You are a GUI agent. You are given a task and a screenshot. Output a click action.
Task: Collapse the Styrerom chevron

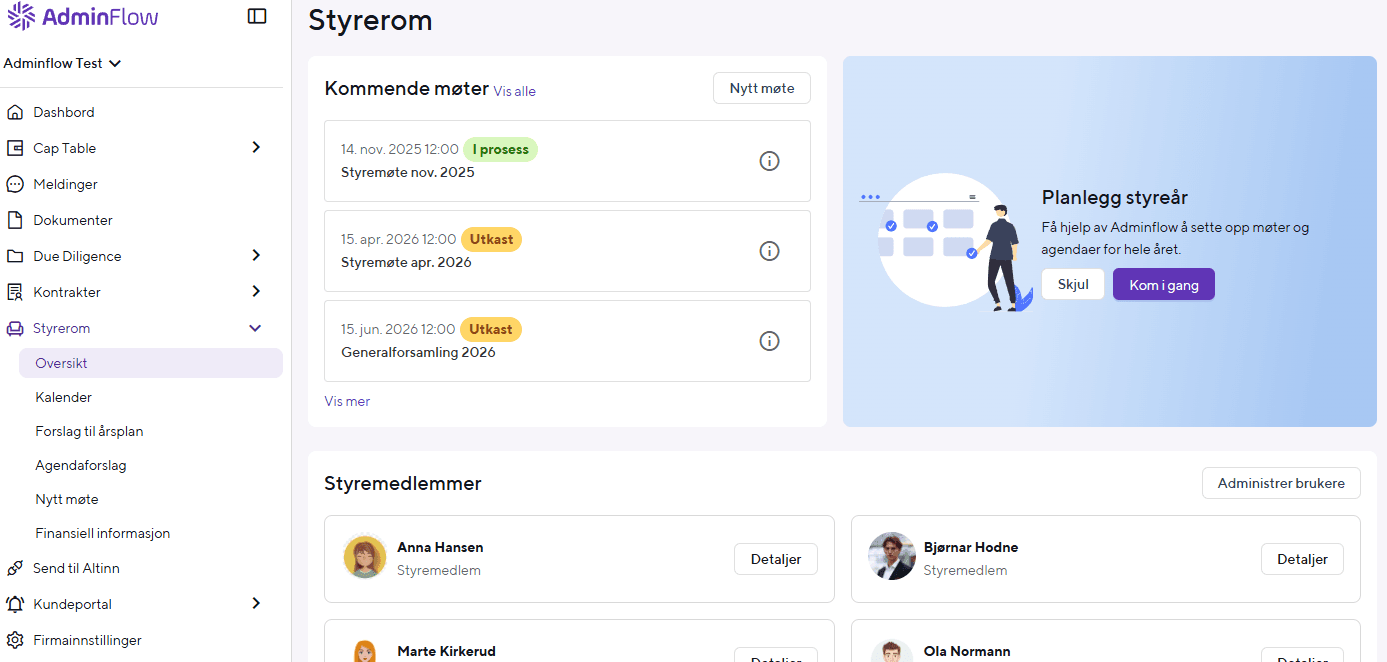click(256, 328)
